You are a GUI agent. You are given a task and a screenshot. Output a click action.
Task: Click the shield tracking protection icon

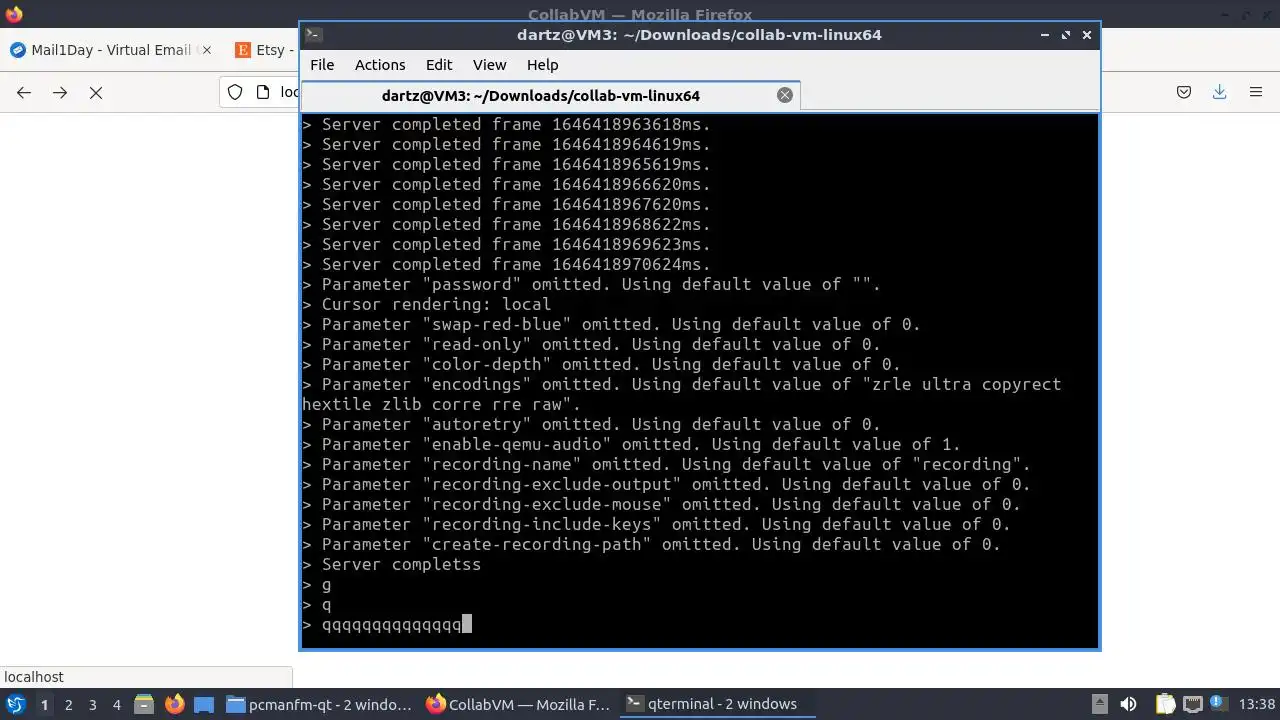235,92
